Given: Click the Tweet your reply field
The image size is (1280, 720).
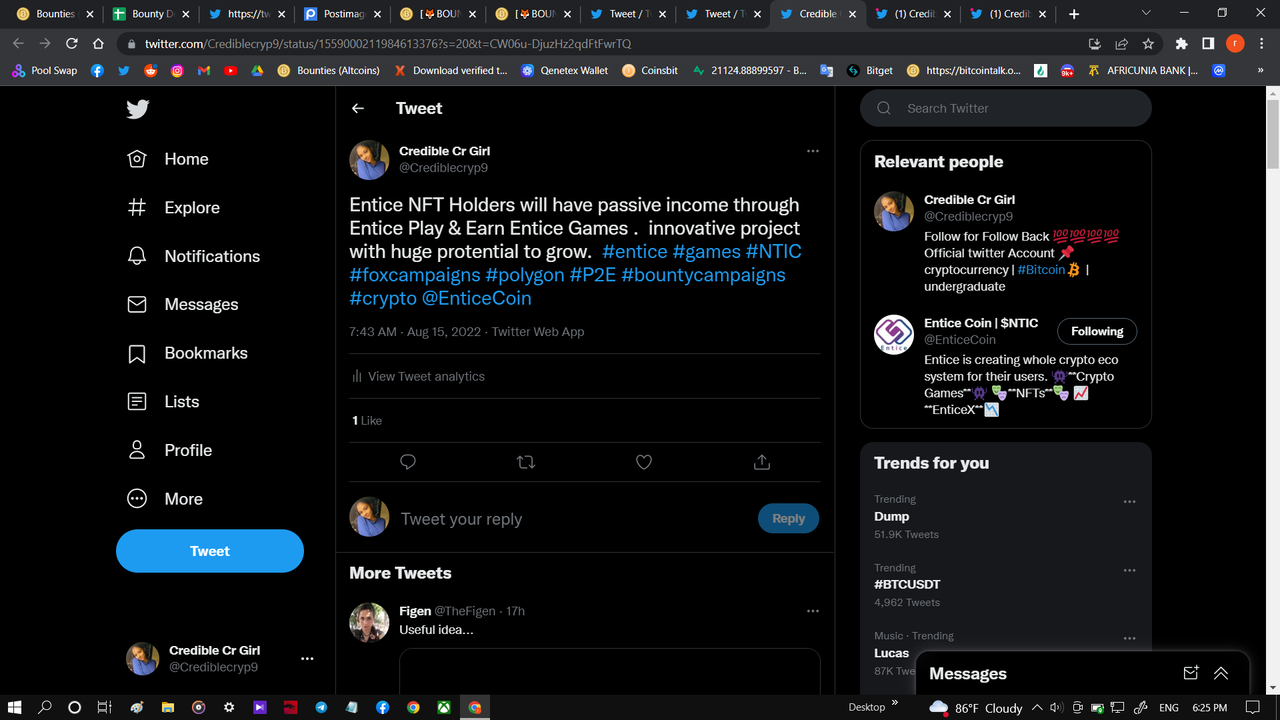Looking at the screenshot, I should click(575, 519).
